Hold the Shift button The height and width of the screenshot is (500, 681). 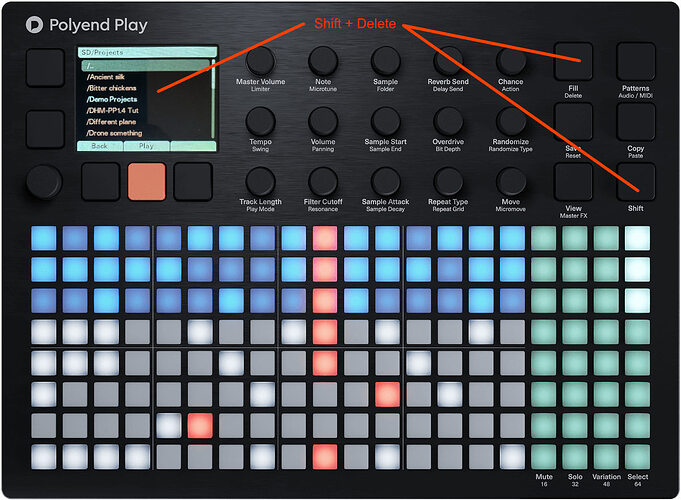click(x=636, y=182)
